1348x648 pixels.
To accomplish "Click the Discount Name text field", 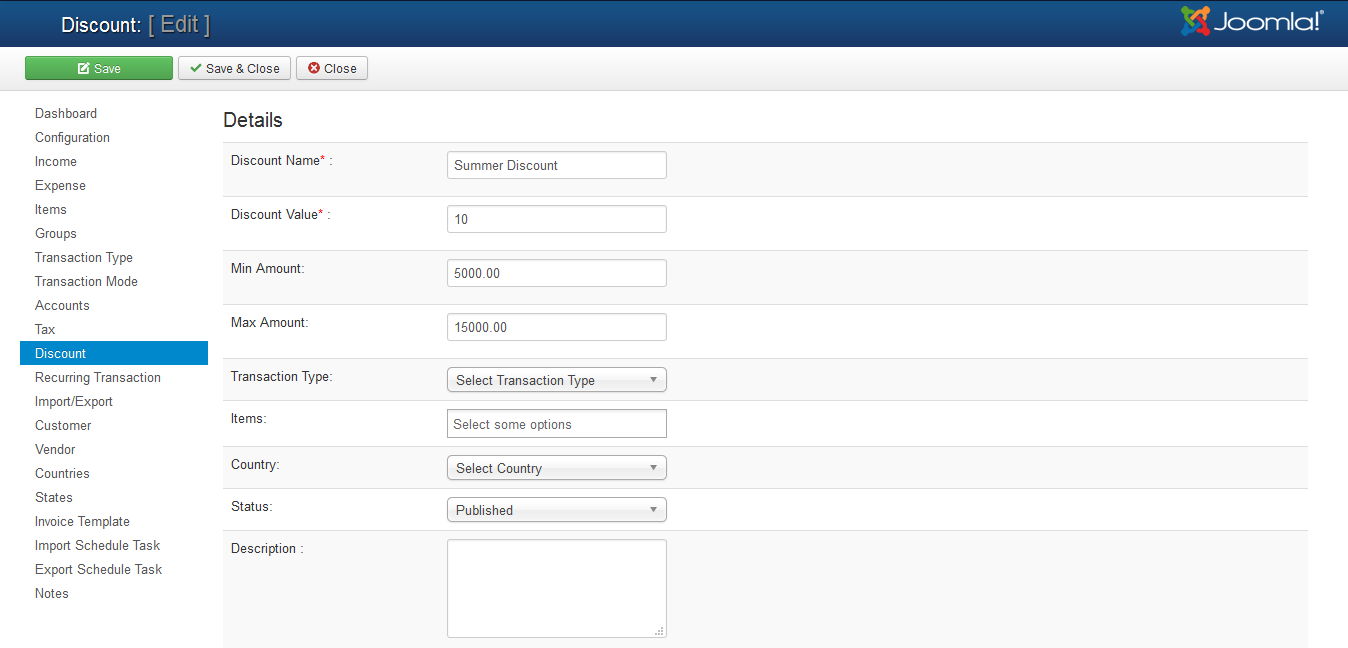I will [x=556, y=165].
